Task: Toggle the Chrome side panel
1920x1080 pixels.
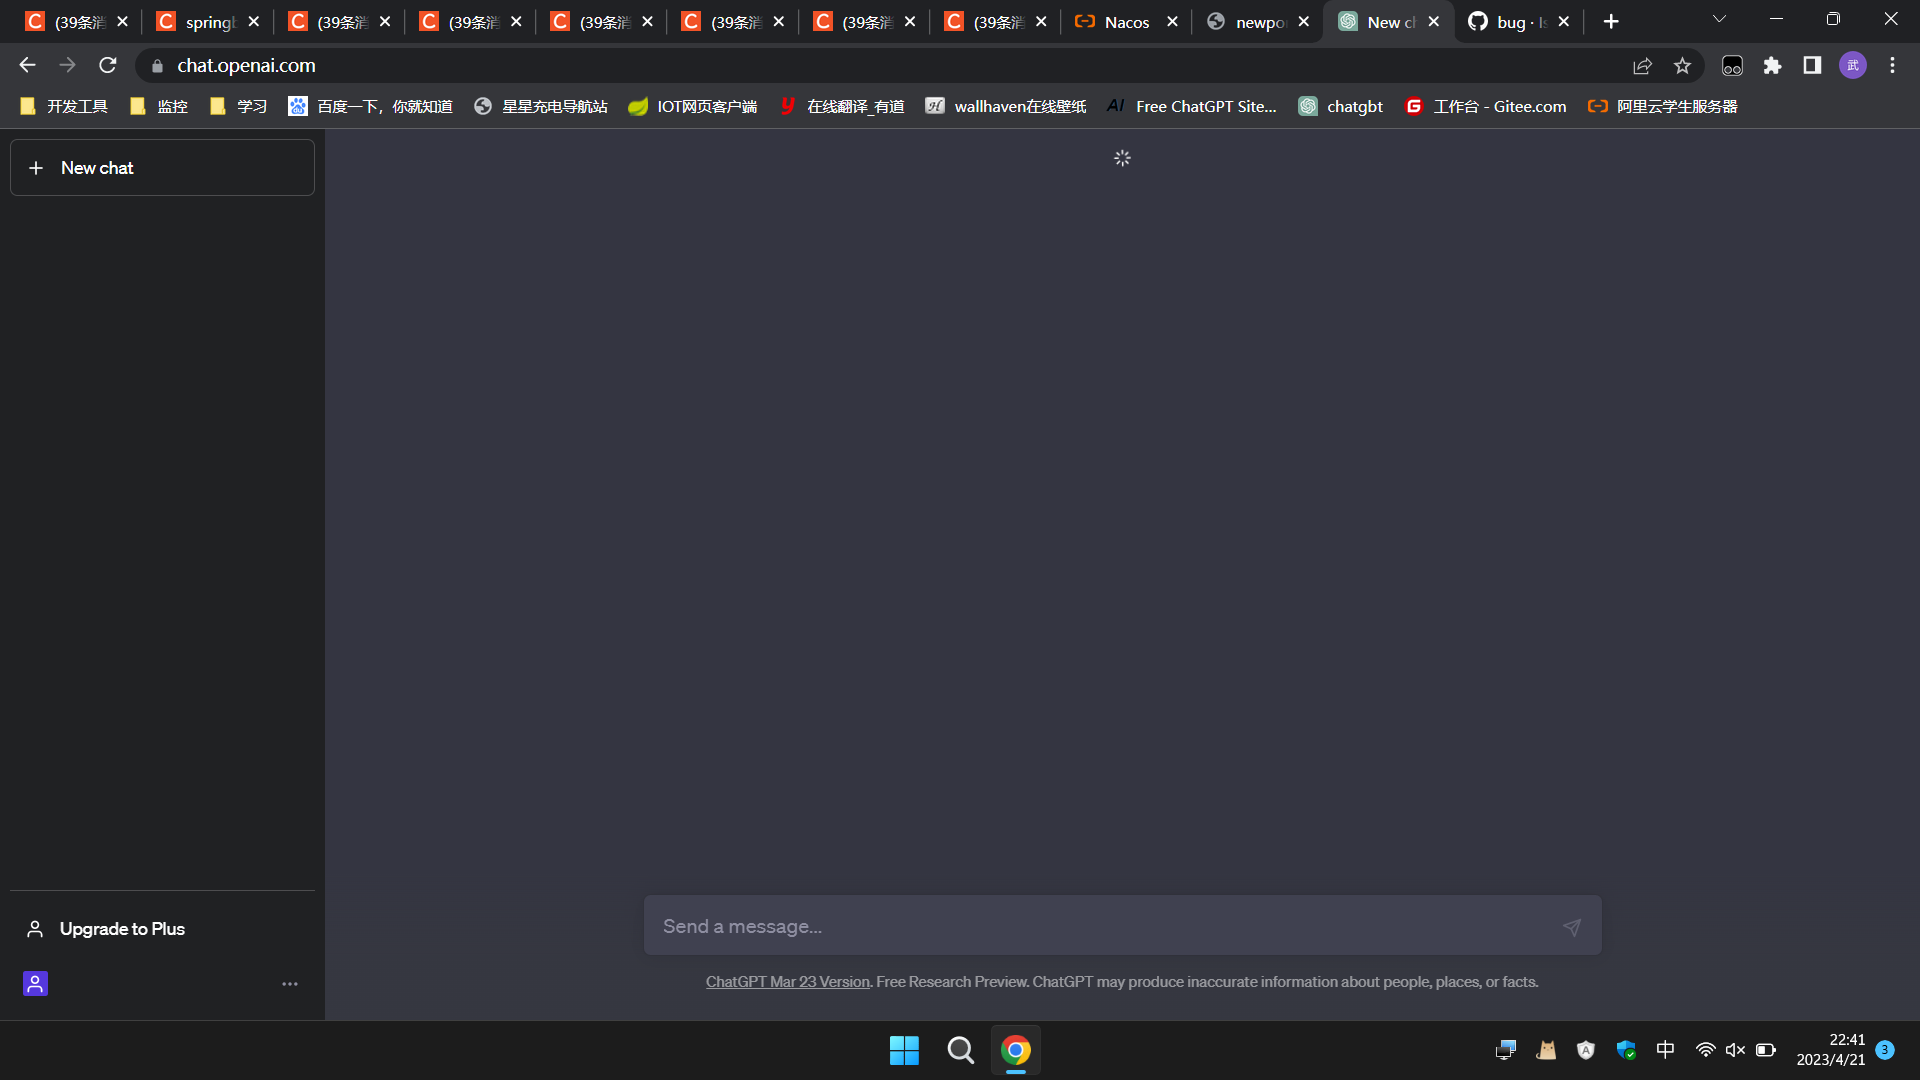Action: pos(1813,65)
